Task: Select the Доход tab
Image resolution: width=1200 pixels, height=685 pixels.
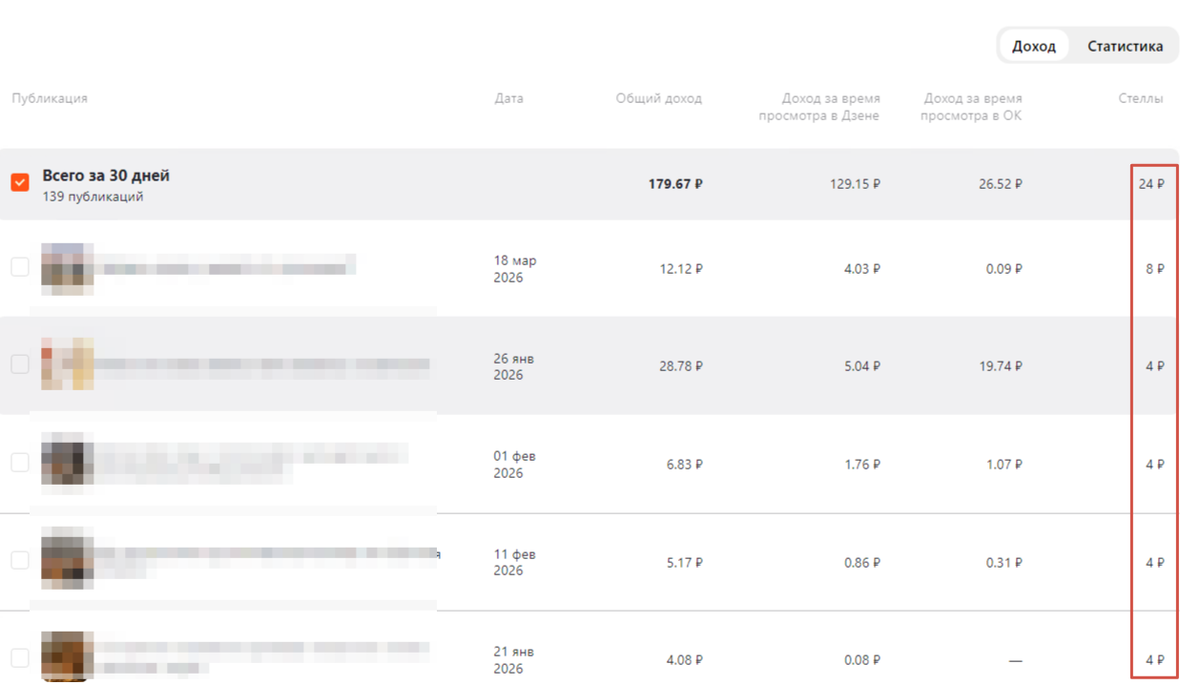Action: tap(1033, 46)
